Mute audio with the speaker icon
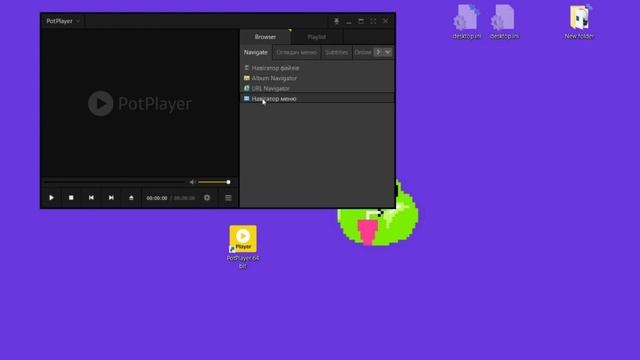Image resolution: width=640 pixels, height=360 pixels. (x=192, y=182)
